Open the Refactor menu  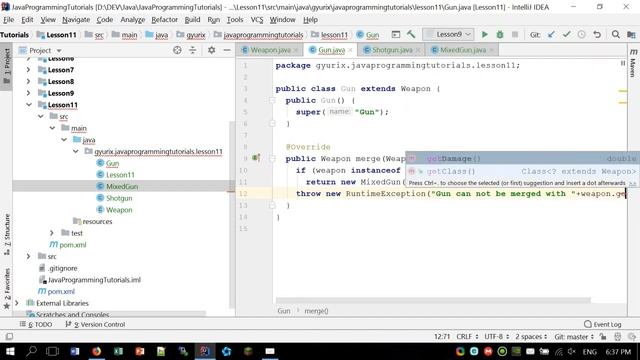click(164, 20)
